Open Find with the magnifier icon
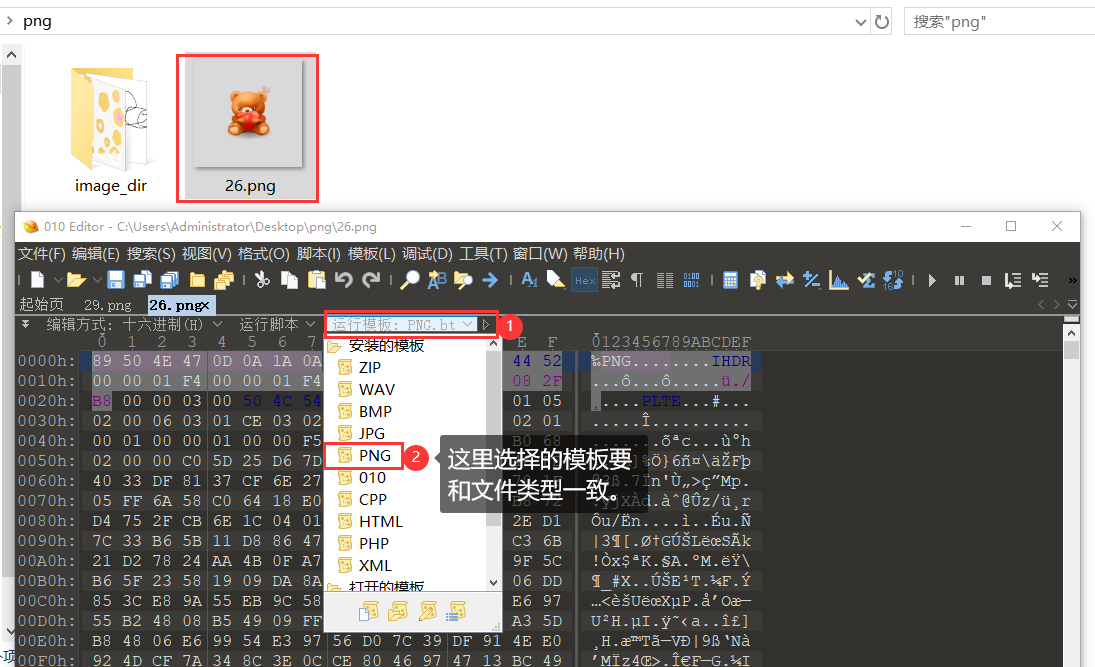This screenshot has height=667, width=1095. 409,280
